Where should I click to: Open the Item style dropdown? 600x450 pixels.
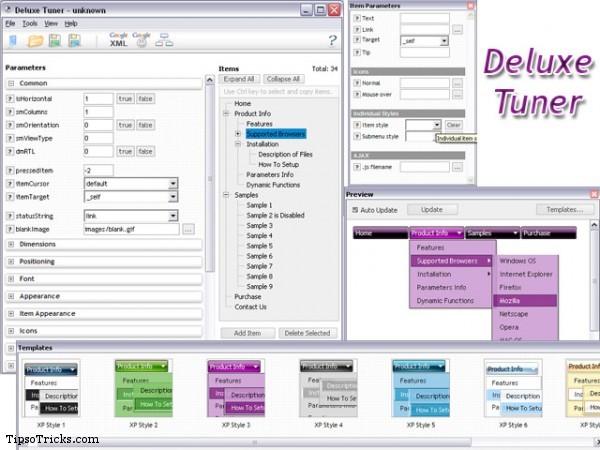437,125
